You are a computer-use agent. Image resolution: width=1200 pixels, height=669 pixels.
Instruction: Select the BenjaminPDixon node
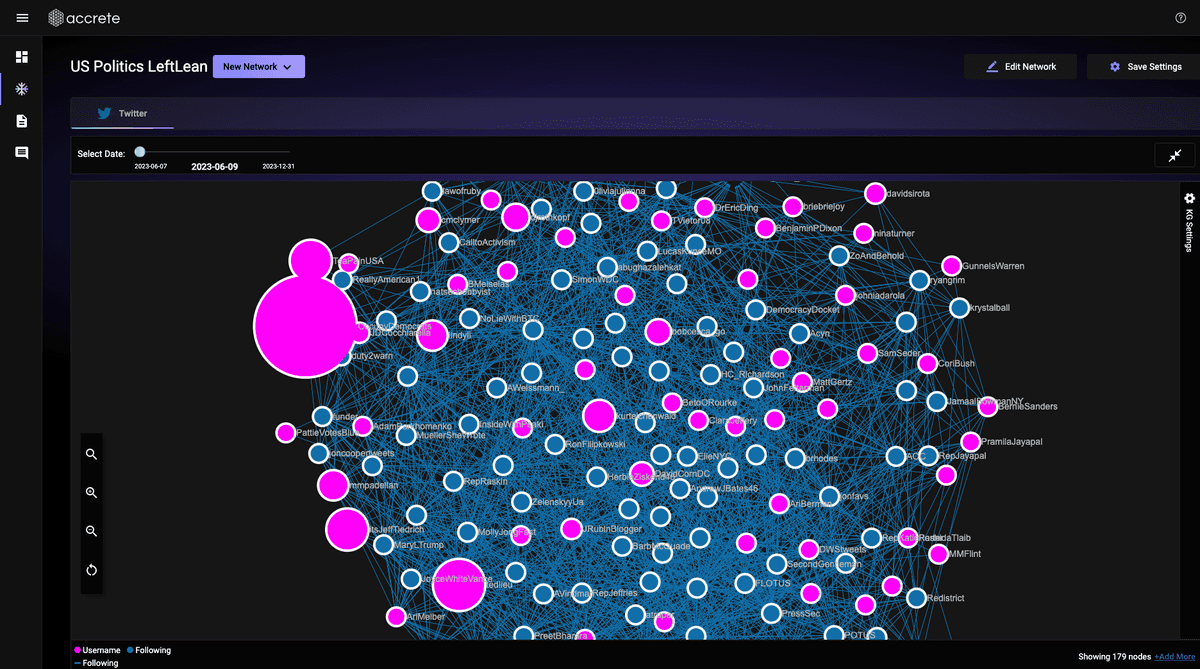point(765,228)
